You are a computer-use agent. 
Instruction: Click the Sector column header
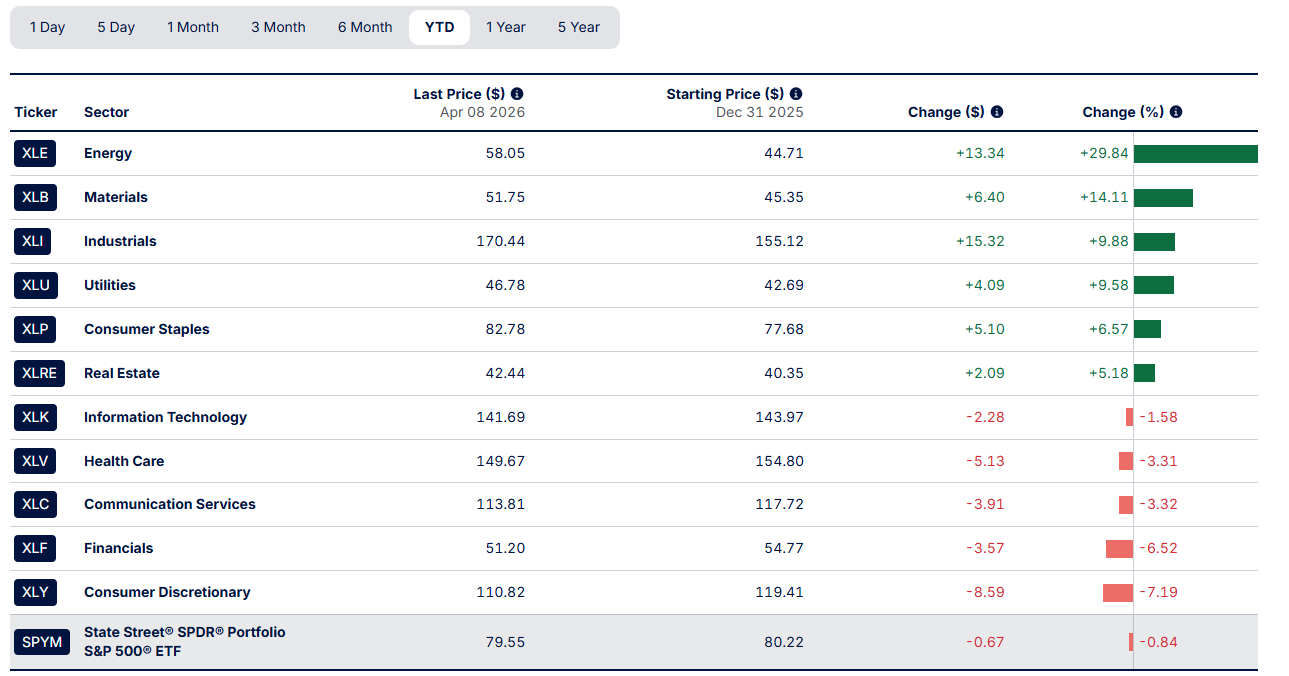point(106,112)
